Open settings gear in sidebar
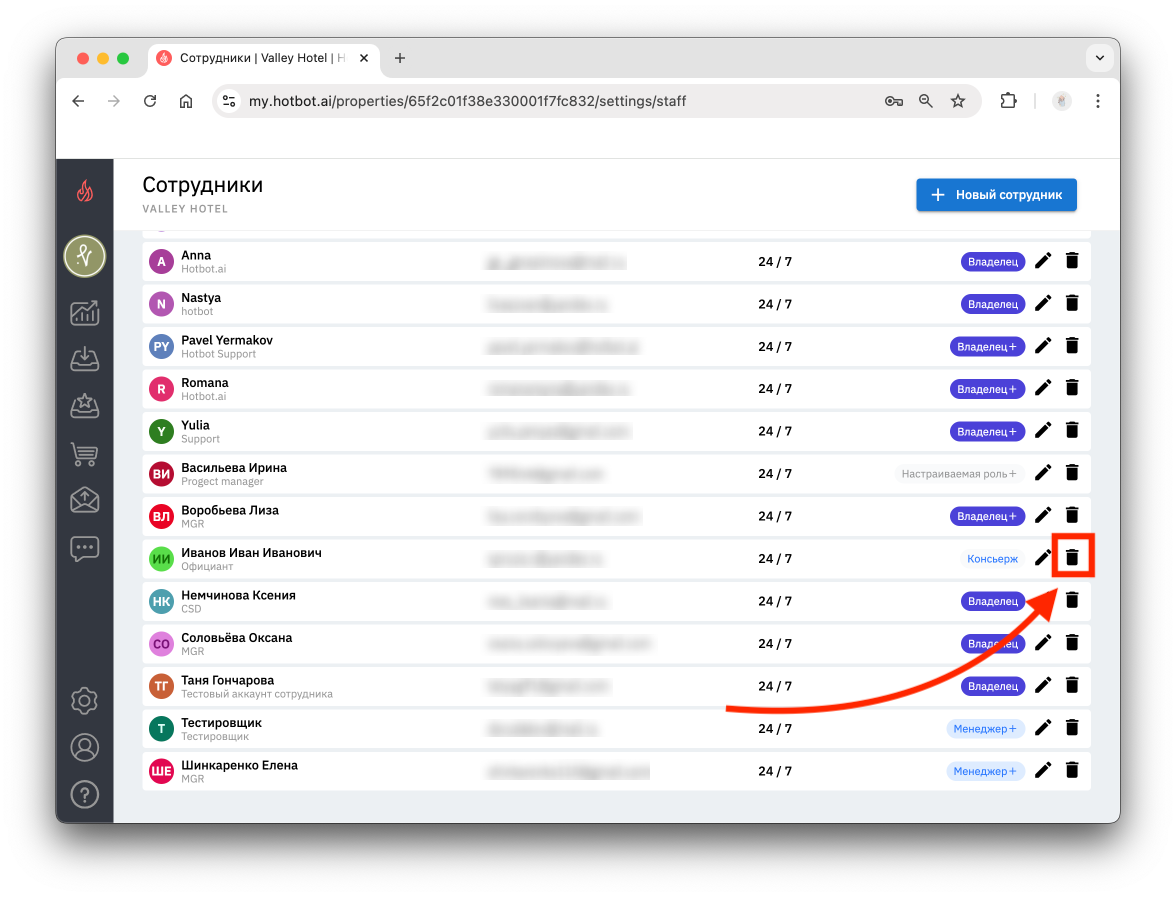Viewport: 1176px width, 897px height. click(x=85, y=700)
